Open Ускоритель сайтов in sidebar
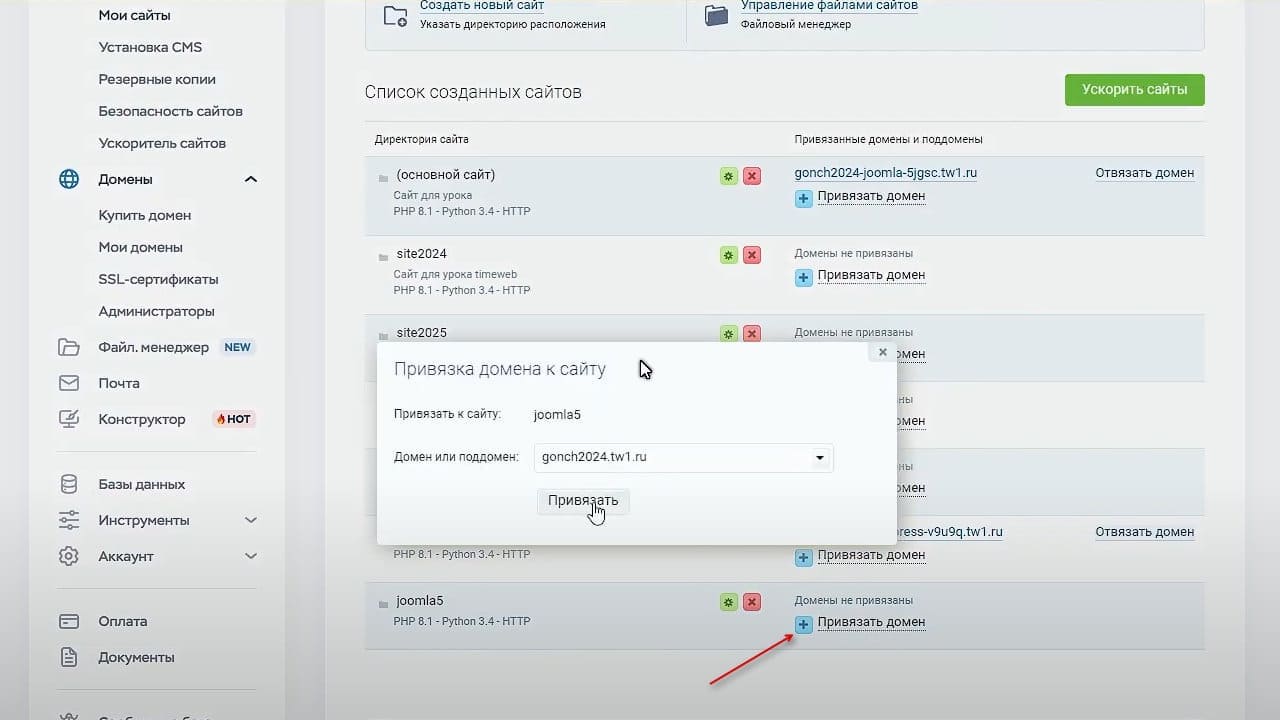The image size is (1280, 720). coord(162,143)
